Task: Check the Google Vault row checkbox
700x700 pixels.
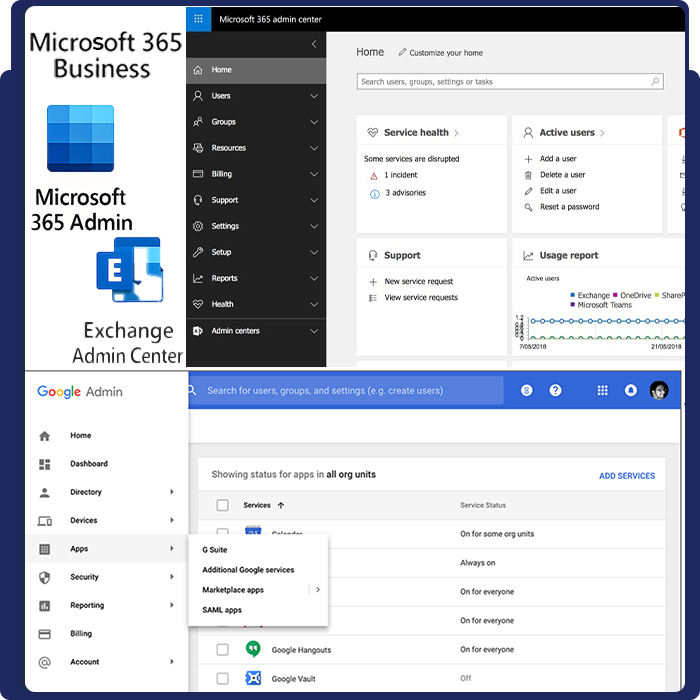Action: [x=222, y=678]
